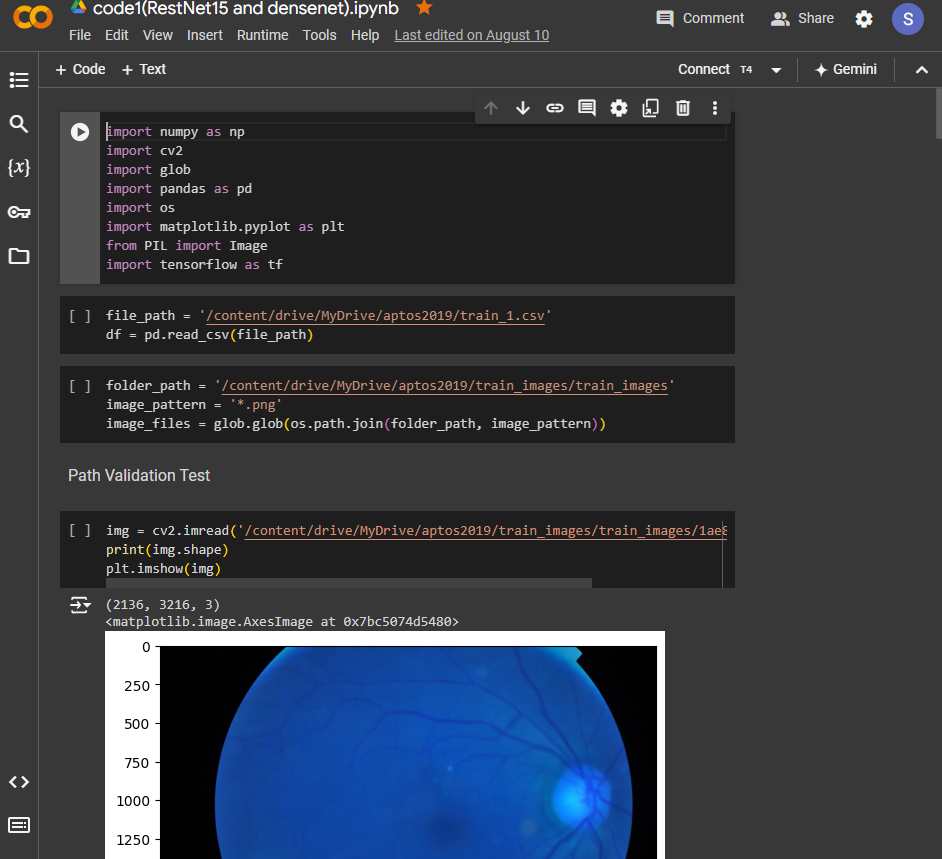The image size is (942, 859).
Task: Copy link to the selected cell
Action: [555, 108]
